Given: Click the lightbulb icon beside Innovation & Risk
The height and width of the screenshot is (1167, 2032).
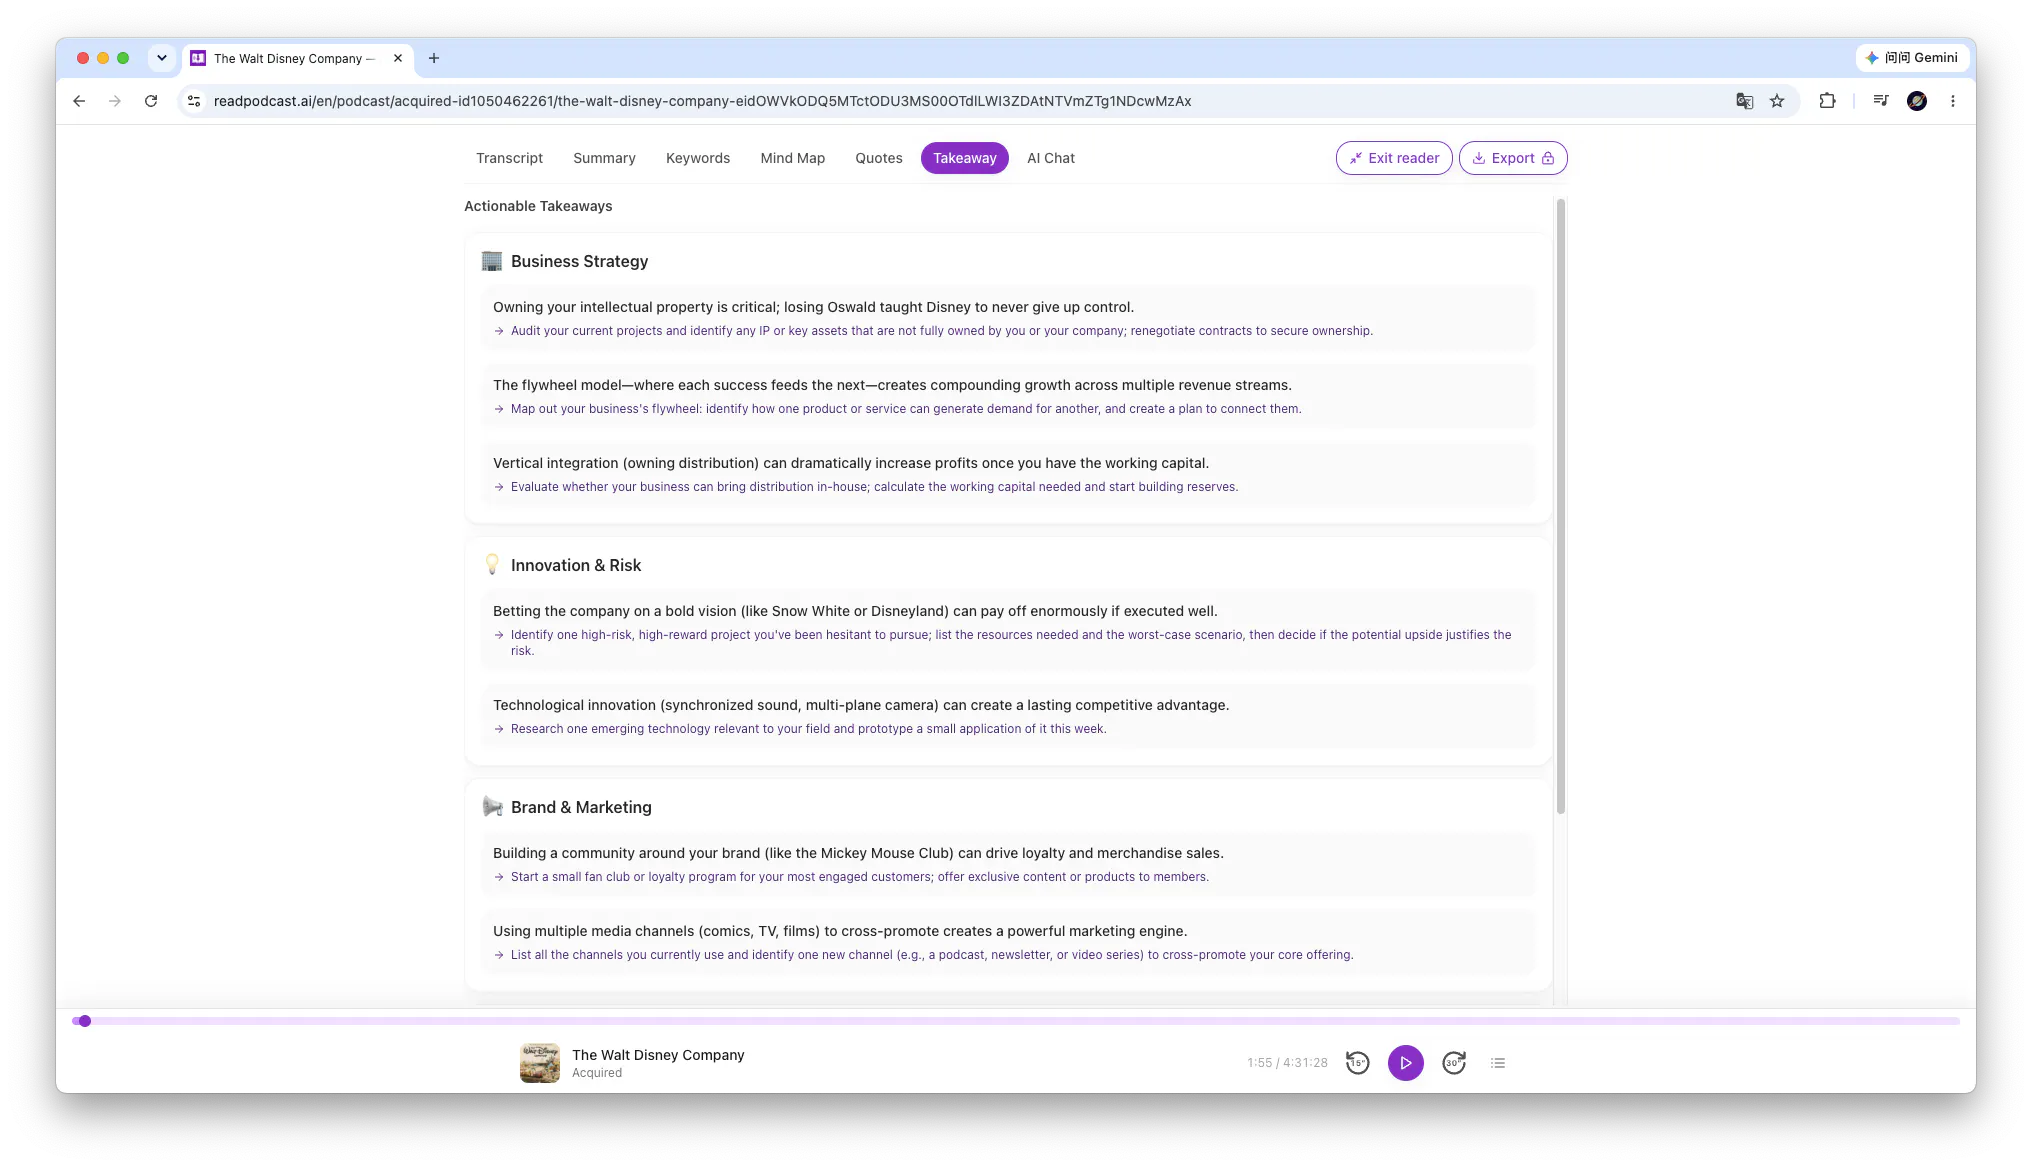Looking at the screenshot, I should click(492, 565).
